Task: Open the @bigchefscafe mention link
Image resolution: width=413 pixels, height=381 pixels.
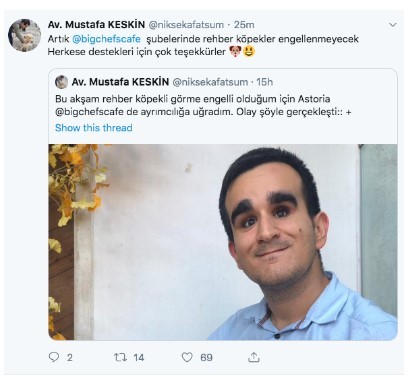Action: pyautogui.click(x=106, y=39)
